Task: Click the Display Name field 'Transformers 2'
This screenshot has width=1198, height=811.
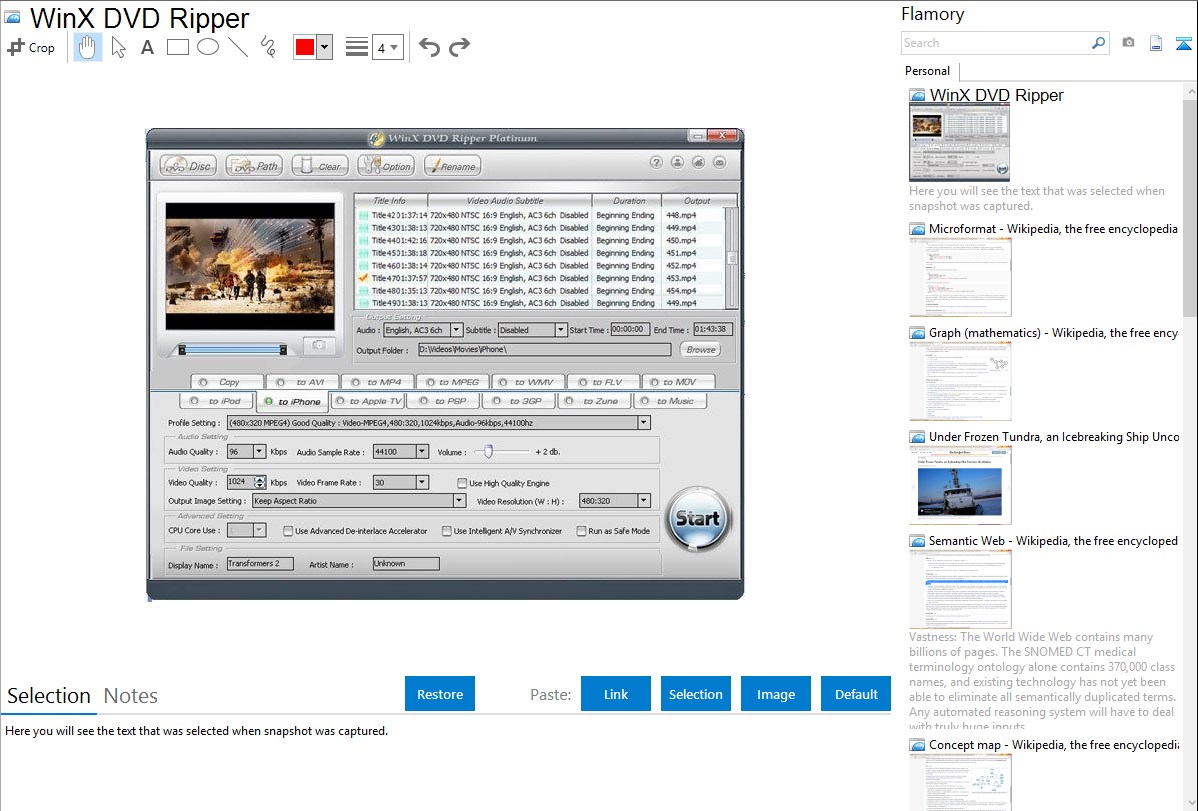Action: click(260, 564)
